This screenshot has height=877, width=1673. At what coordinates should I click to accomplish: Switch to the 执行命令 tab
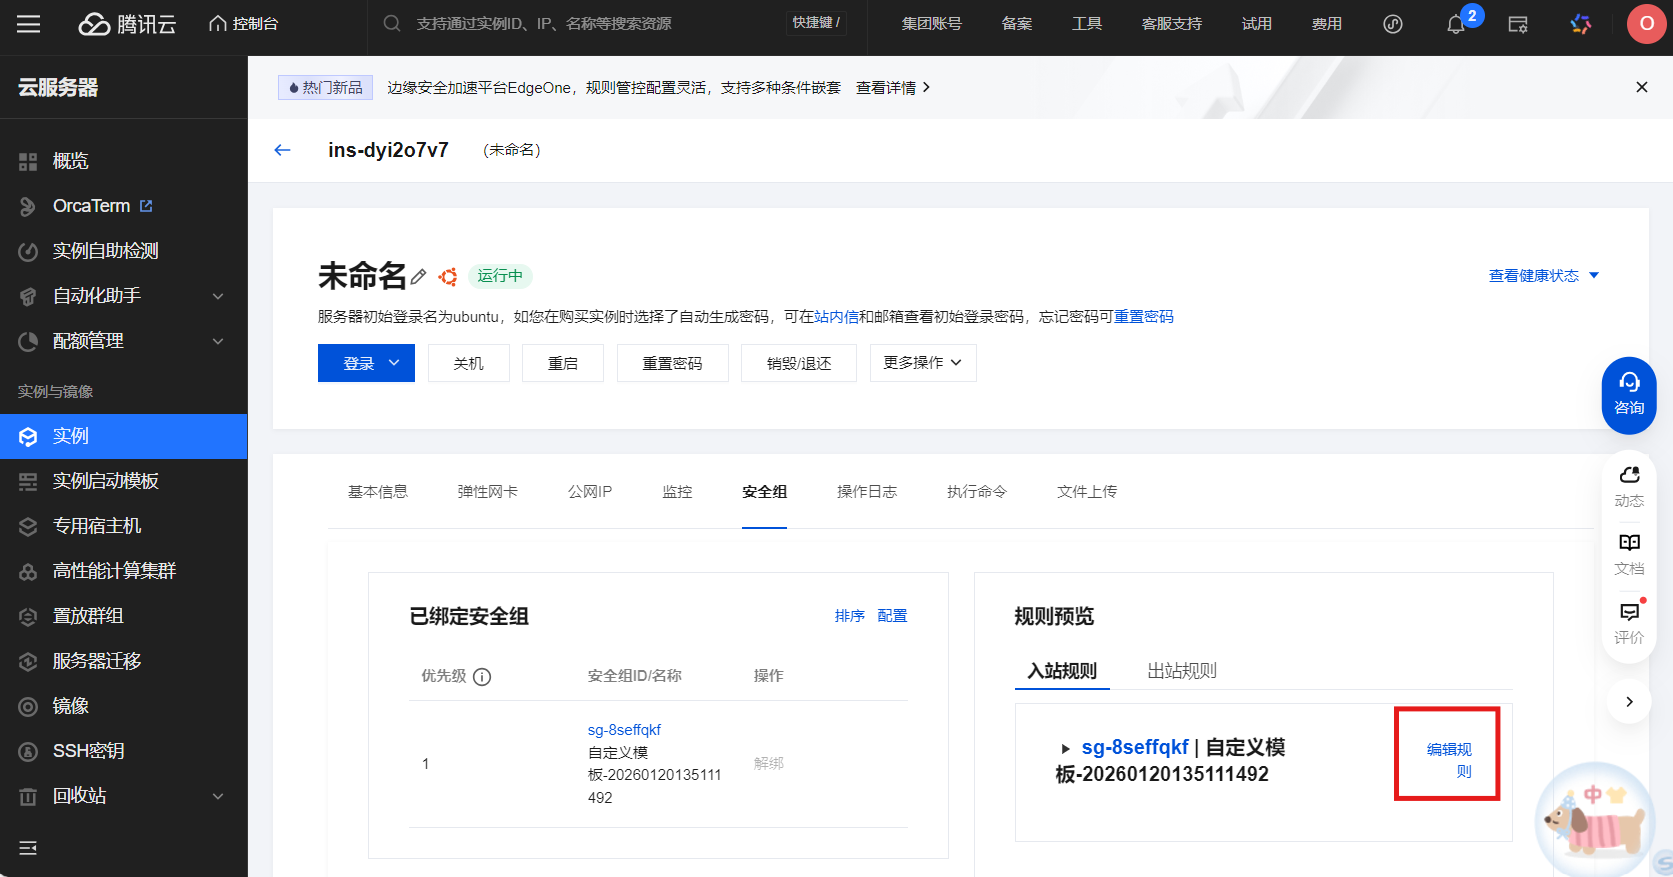point(977,492)
